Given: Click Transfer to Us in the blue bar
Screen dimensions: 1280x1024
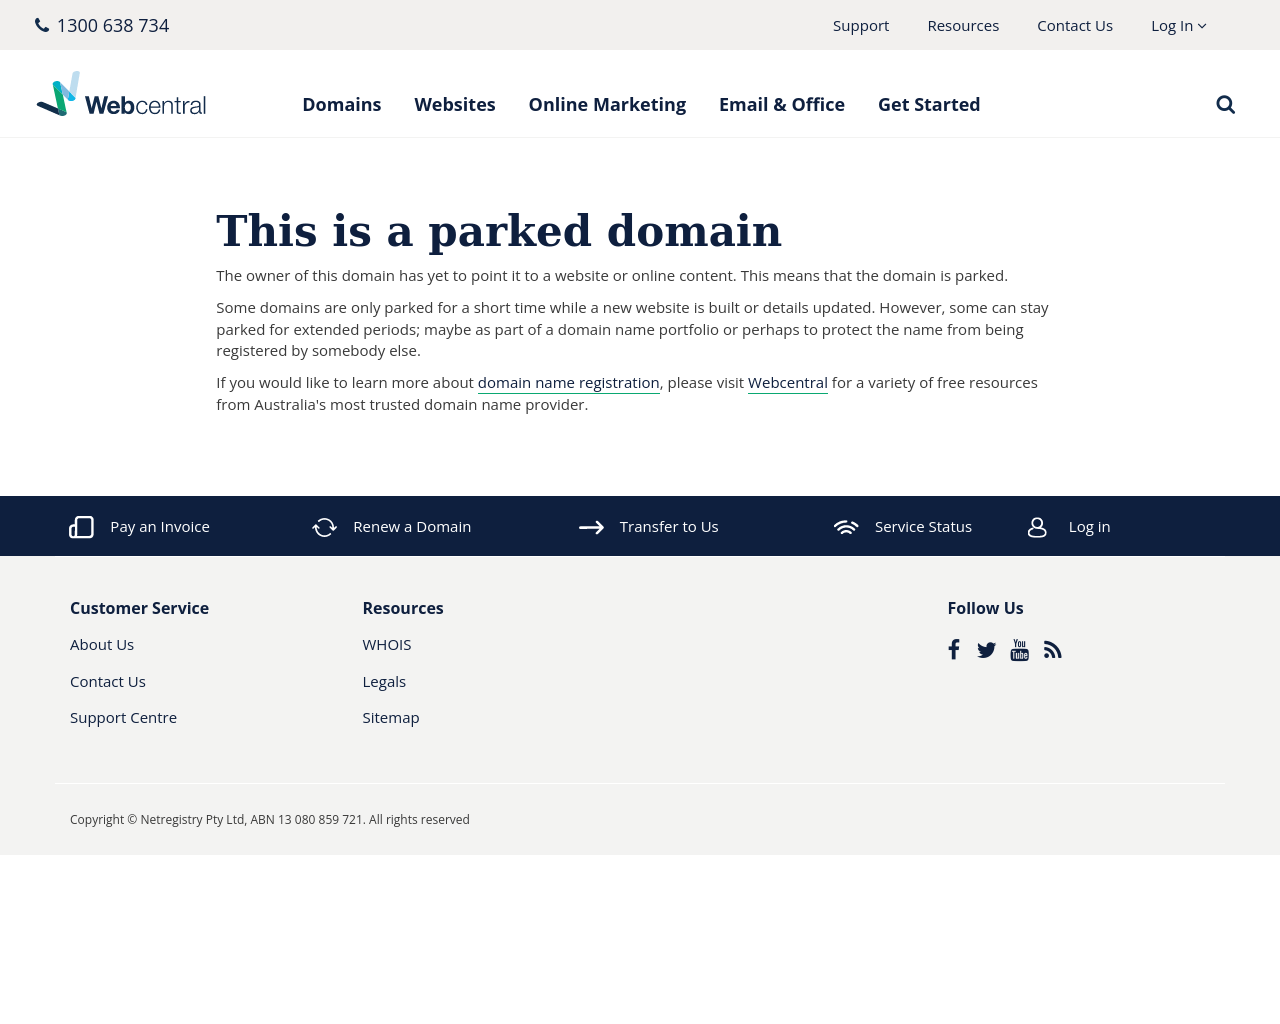Looking at the screenshot, I should pyautogui.click(x=668, y=527).
